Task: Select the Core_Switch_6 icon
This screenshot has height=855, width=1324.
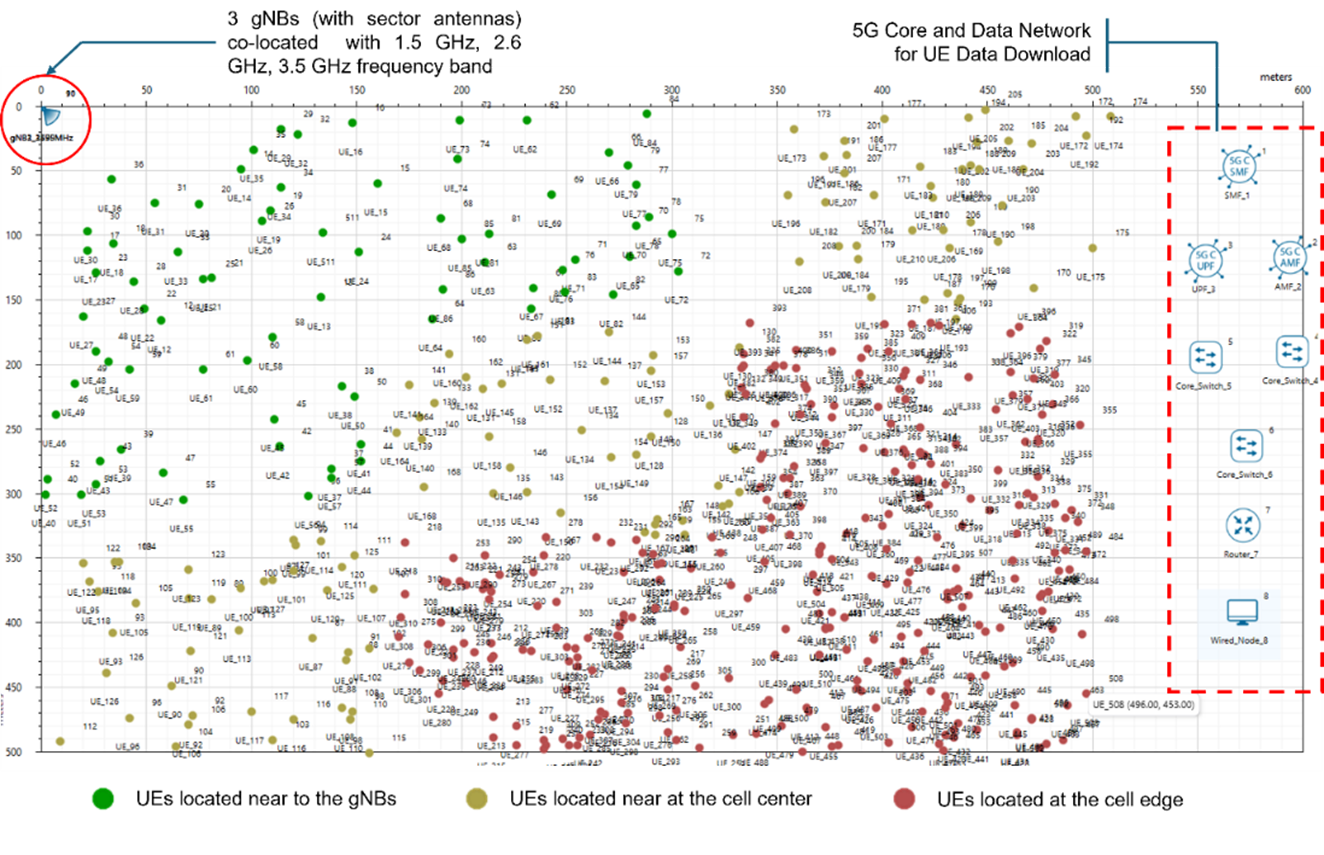Action: tap(1245, 445)
